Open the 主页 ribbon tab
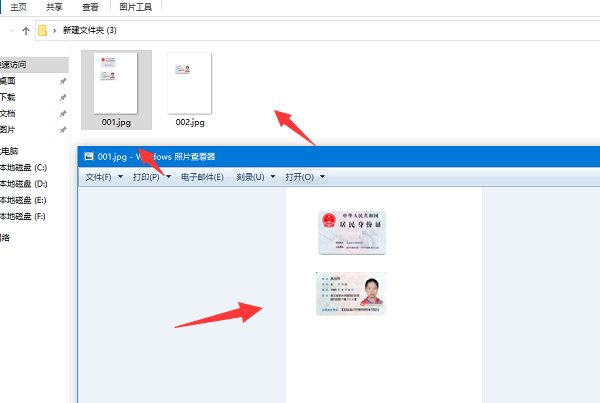600x403 pixels. [18, 7]
